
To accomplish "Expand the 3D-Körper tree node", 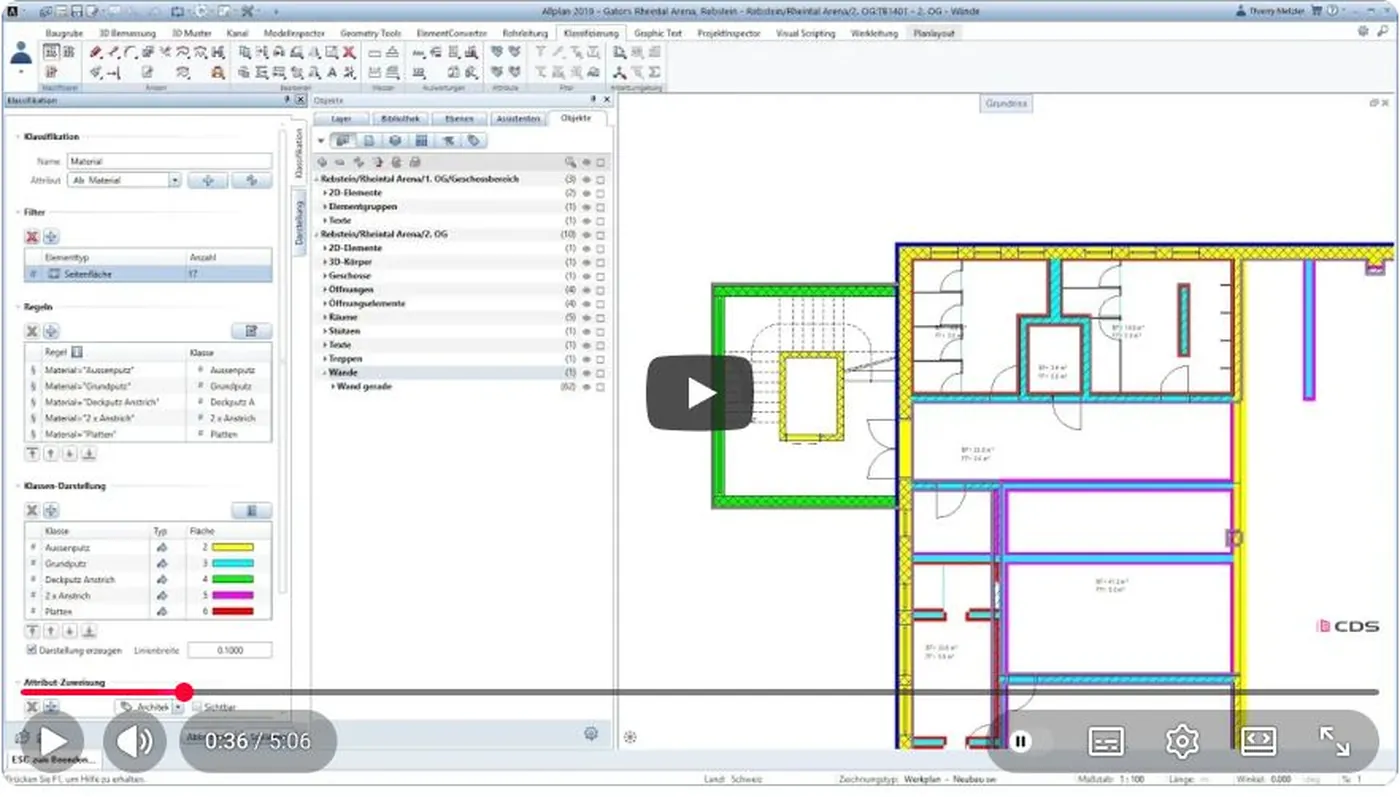I will (325, 262).
